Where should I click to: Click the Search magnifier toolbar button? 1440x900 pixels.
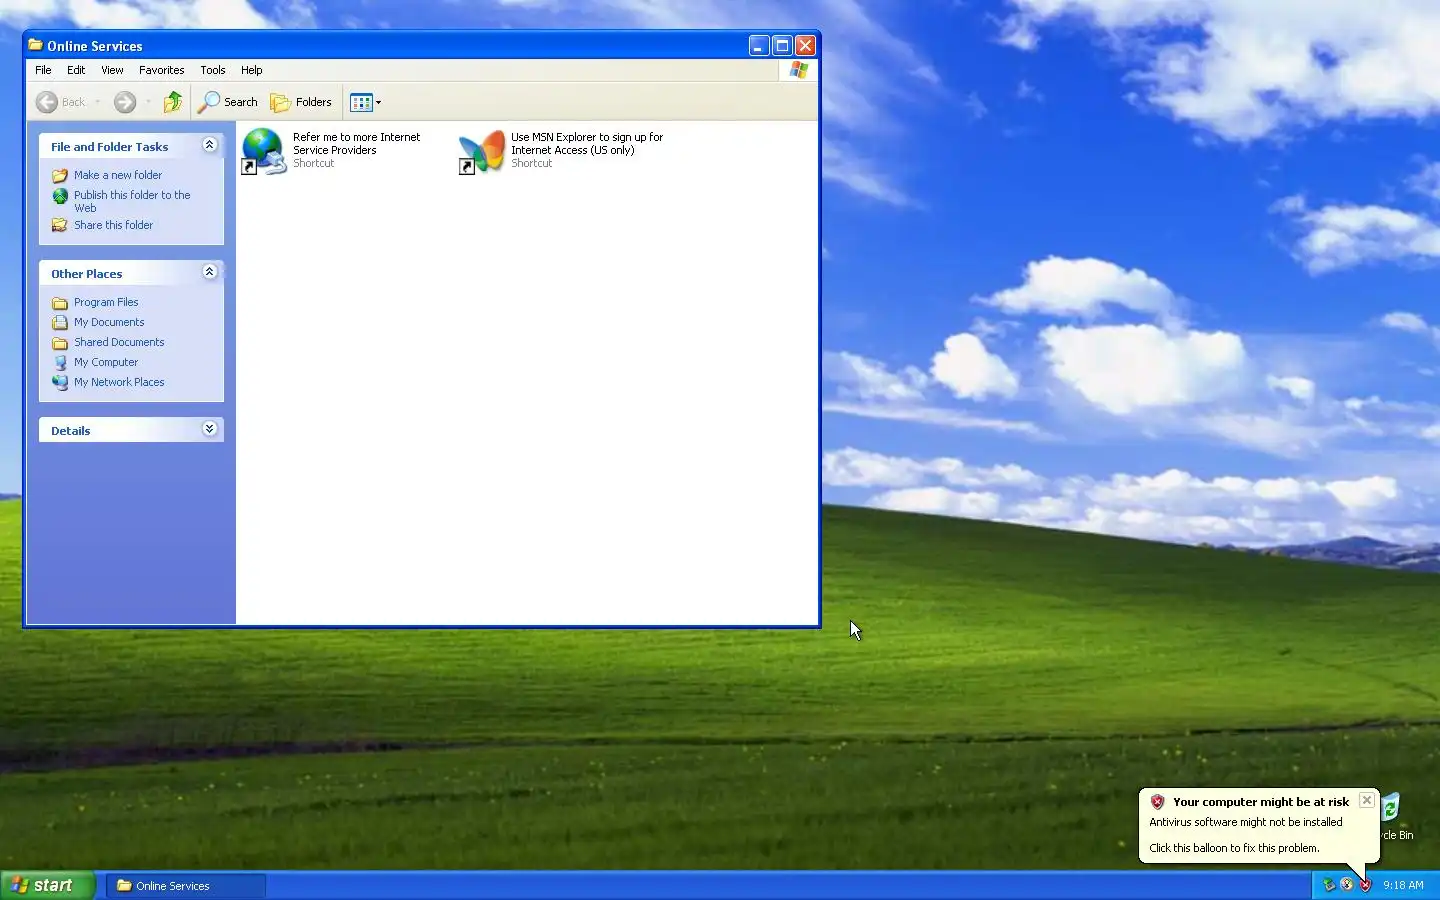point(227,102)
